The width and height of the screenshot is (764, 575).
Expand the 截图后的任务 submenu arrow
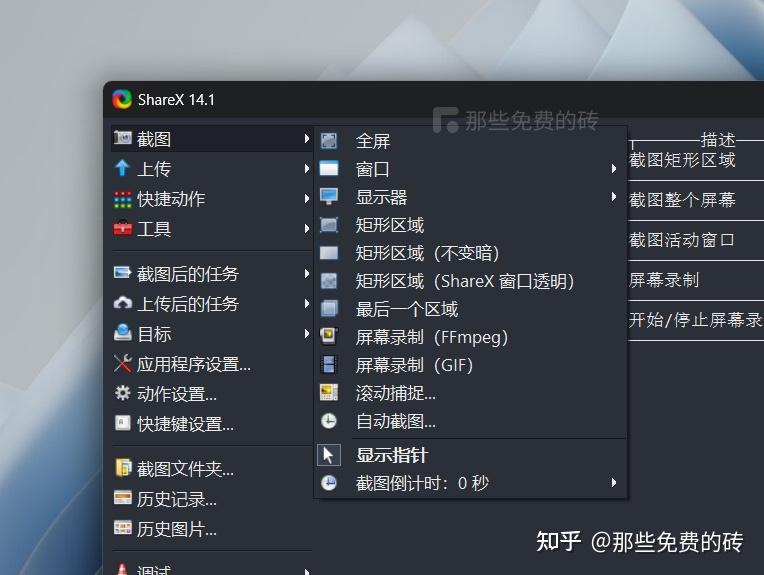tap(306, 273)
